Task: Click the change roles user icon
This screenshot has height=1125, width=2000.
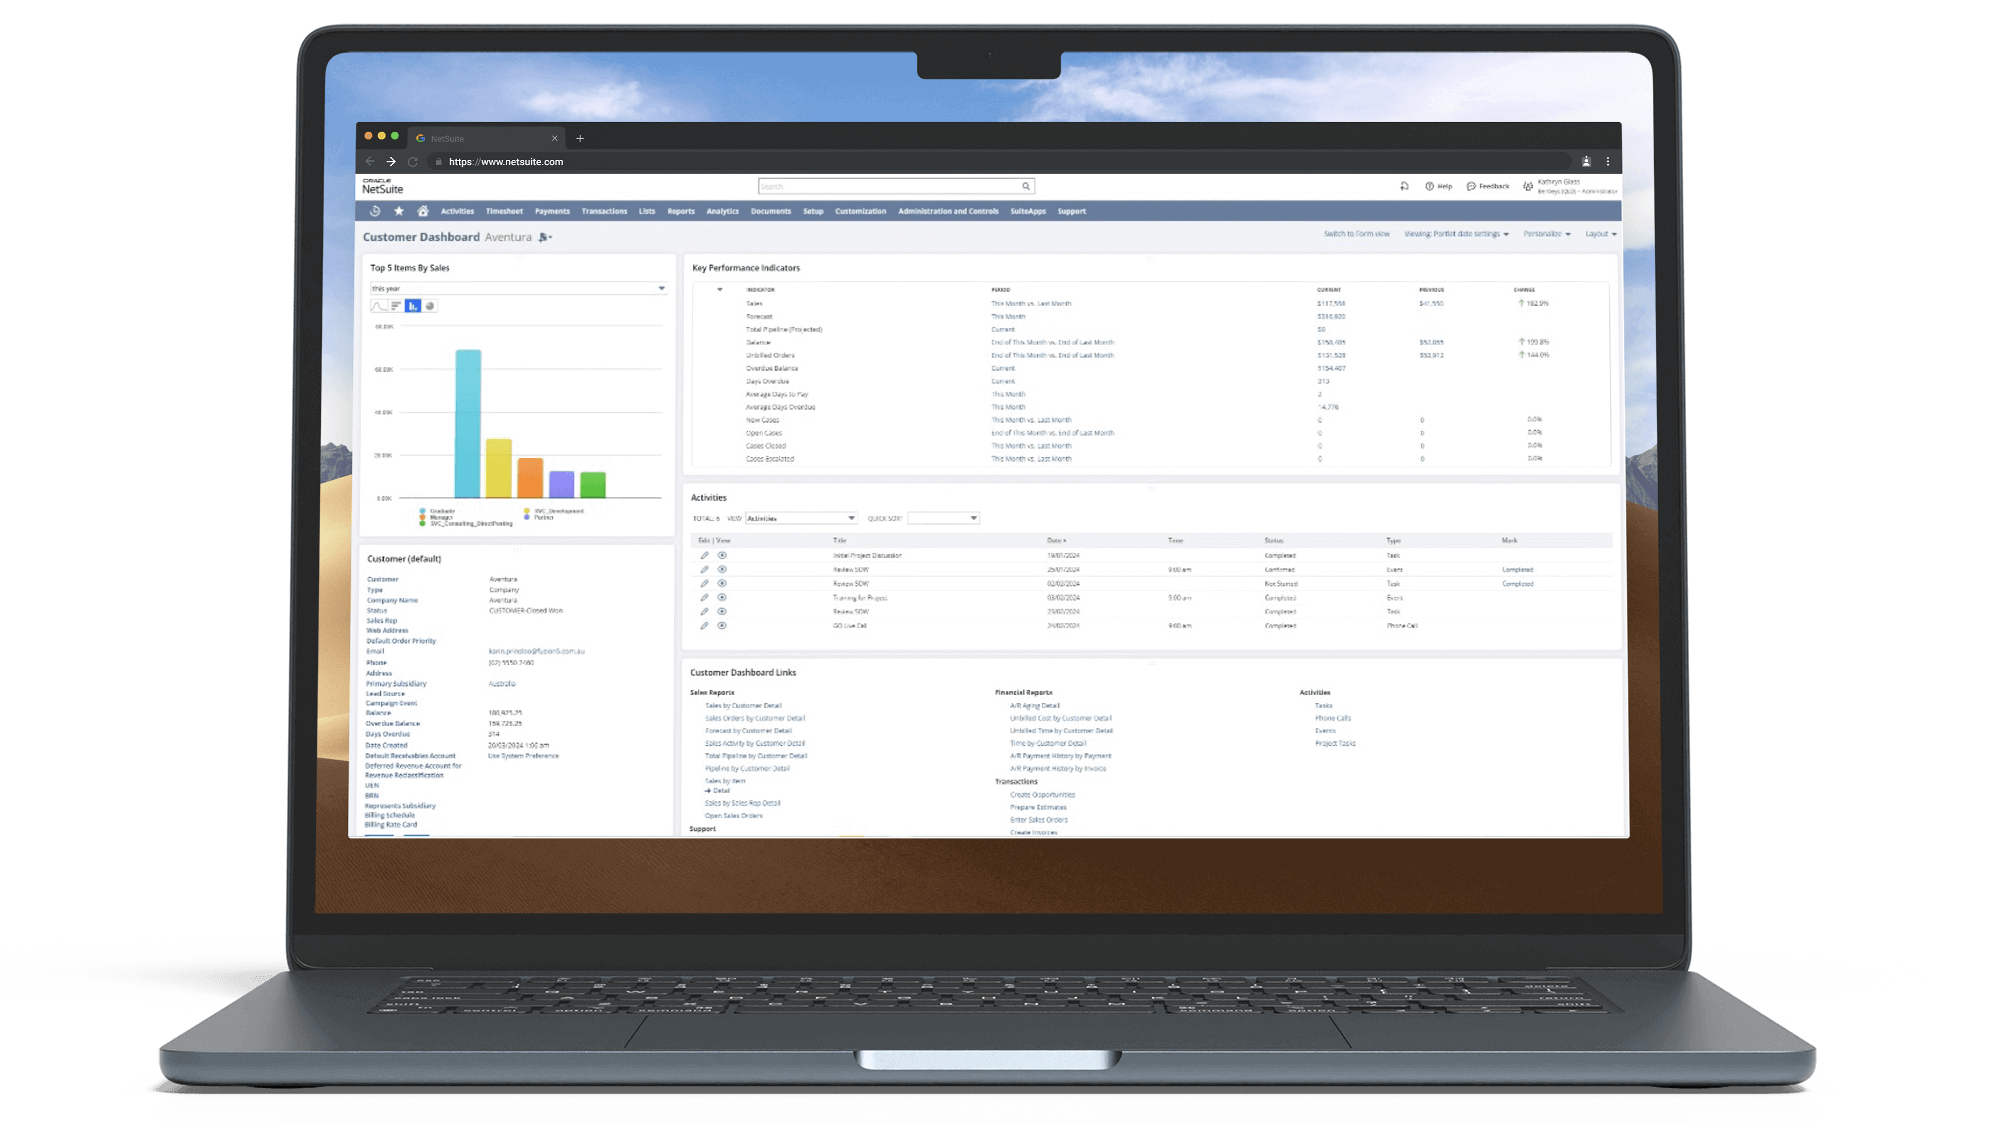Action: tap(1528, 186)
